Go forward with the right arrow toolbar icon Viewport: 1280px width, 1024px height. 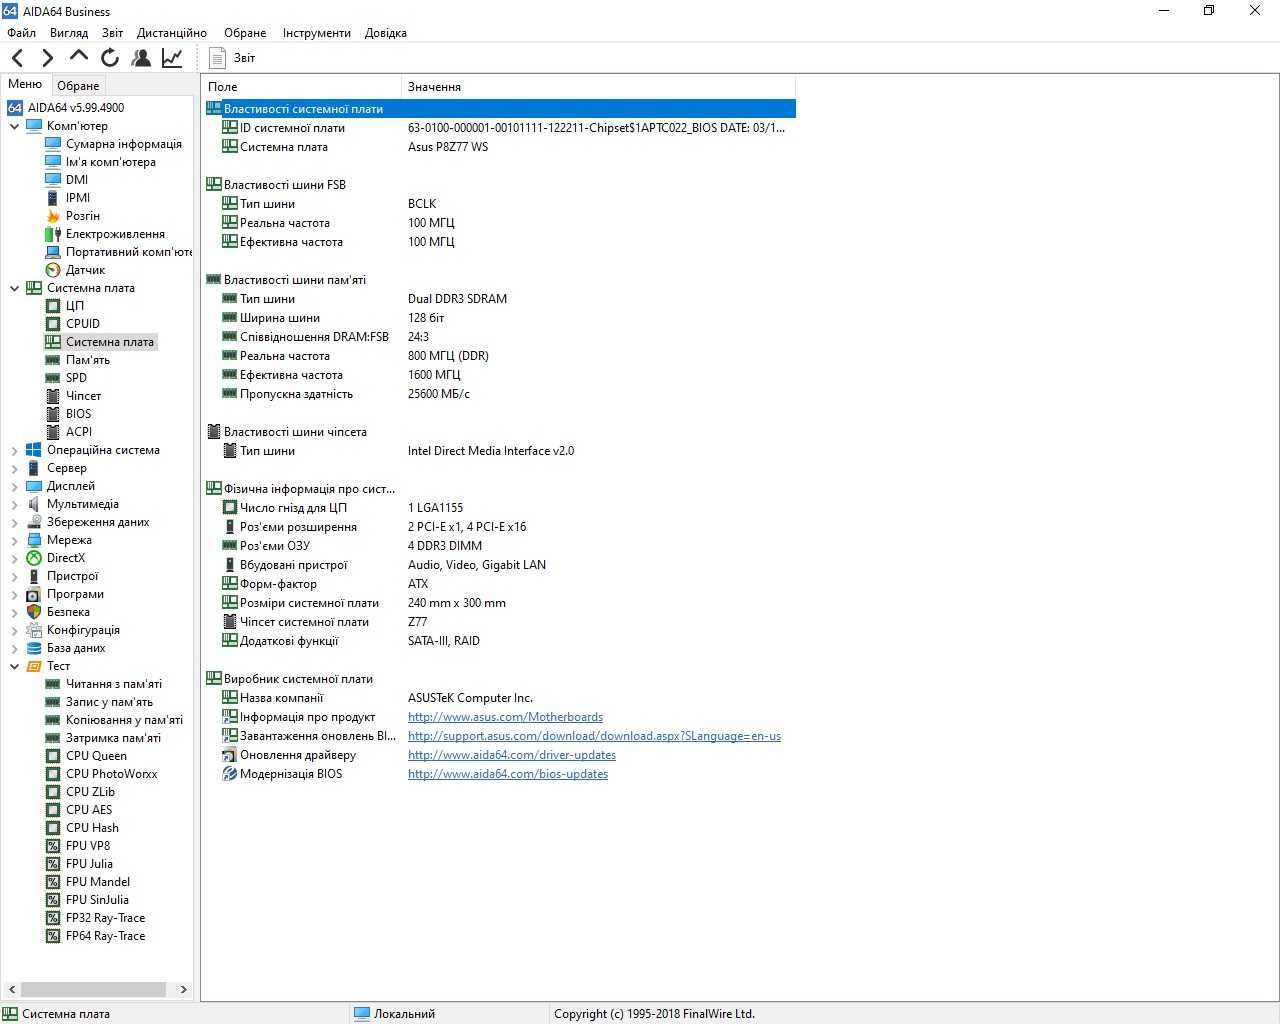[x=47, y=58]
